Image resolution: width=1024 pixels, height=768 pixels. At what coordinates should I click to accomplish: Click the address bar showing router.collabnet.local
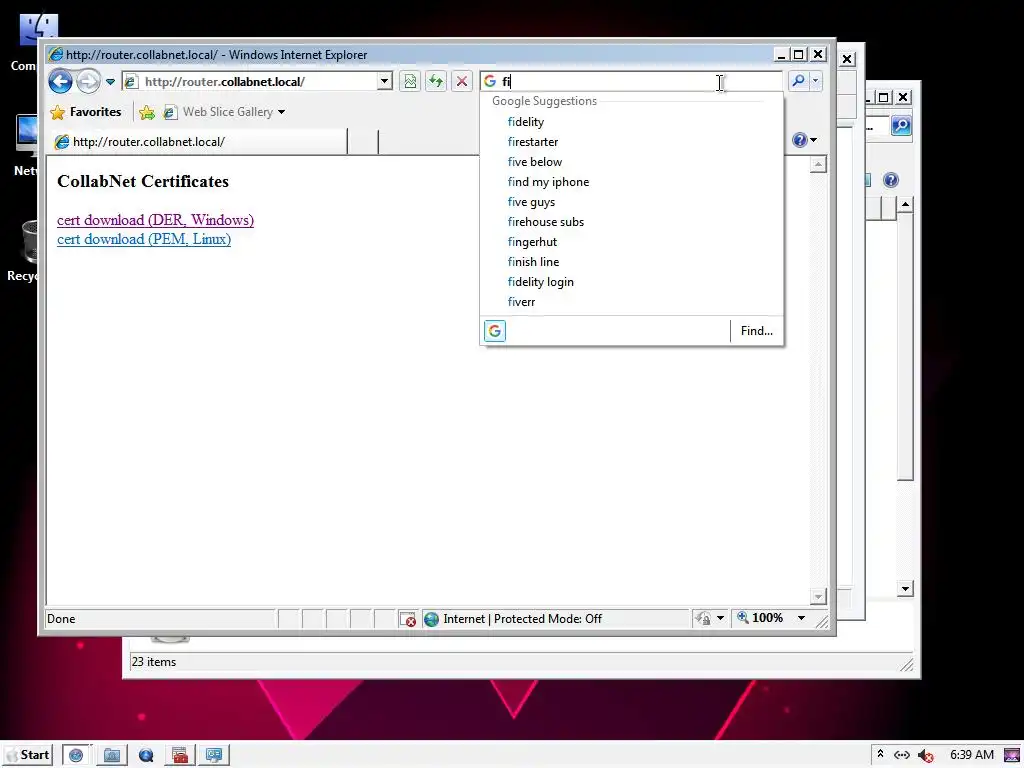[249, 82]
